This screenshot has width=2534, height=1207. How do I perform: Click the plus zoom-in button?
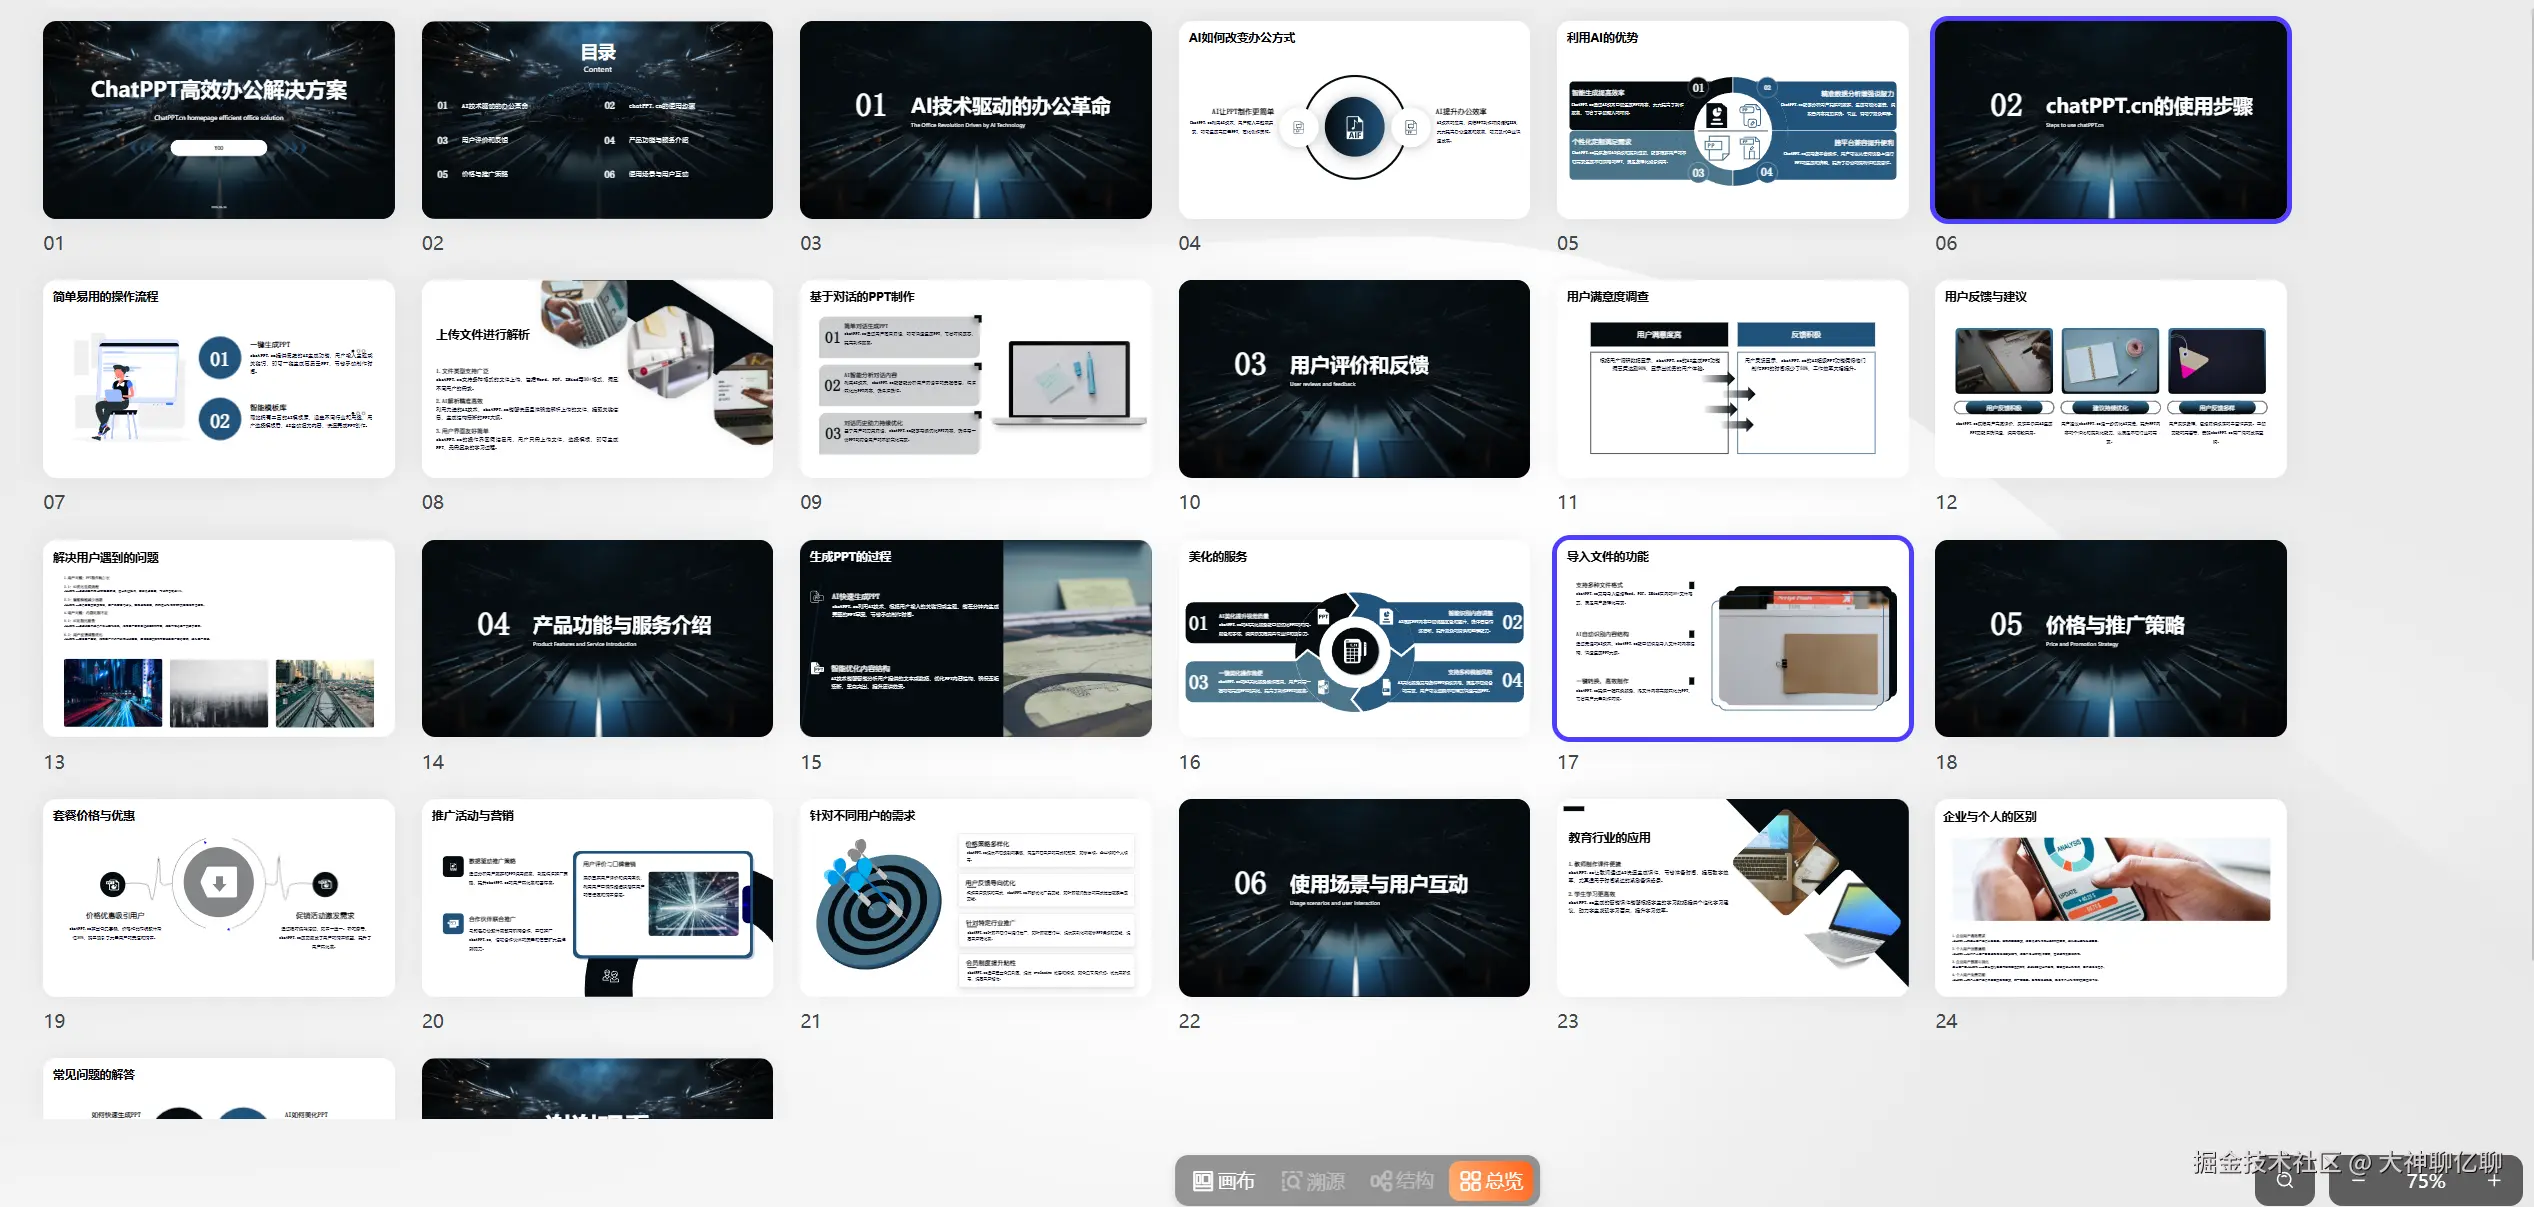[x=2494, y=1181]
